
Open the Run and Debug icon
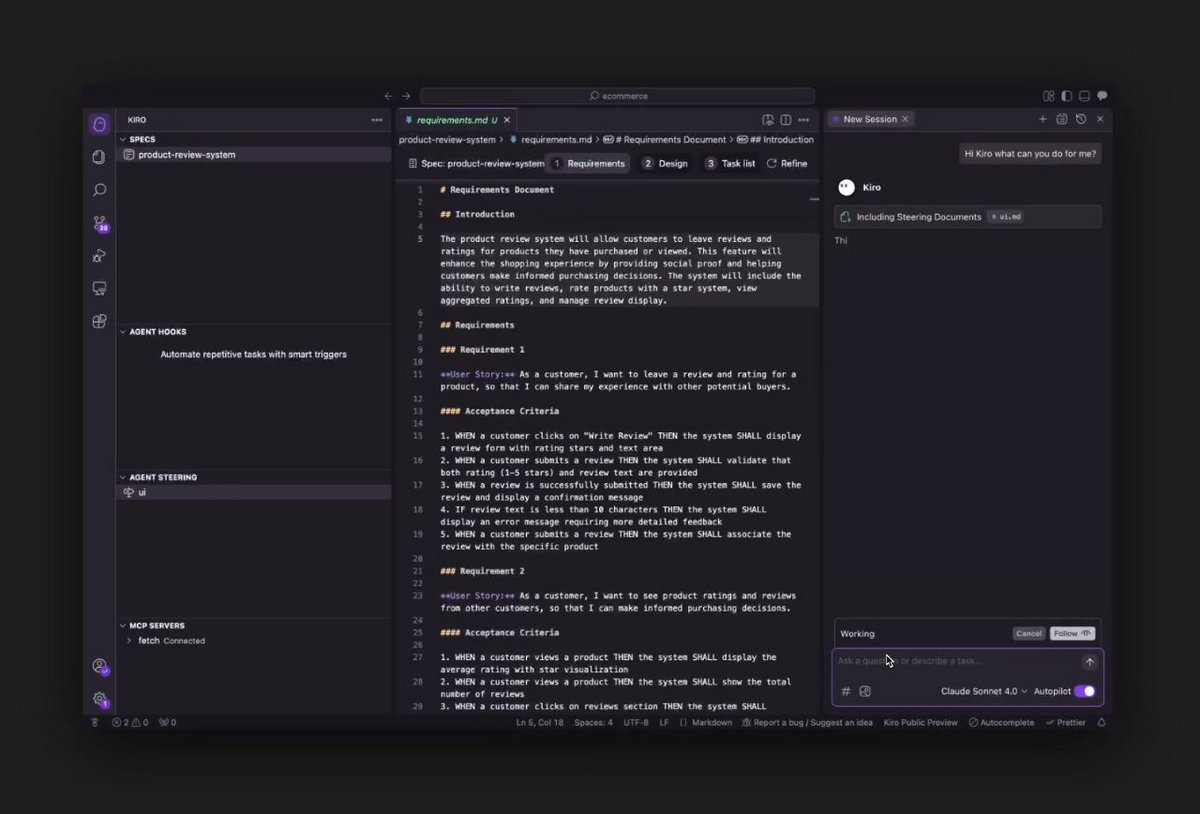pyautogui.click(x=99, y=256)
